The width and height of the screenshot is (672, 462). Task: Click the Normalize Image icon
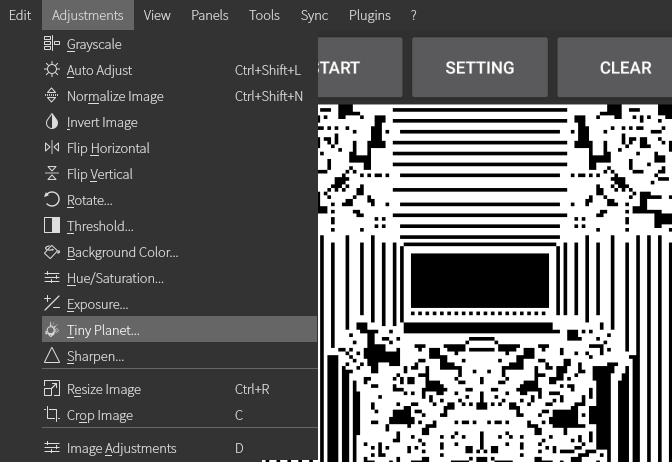tap(52, 96)
